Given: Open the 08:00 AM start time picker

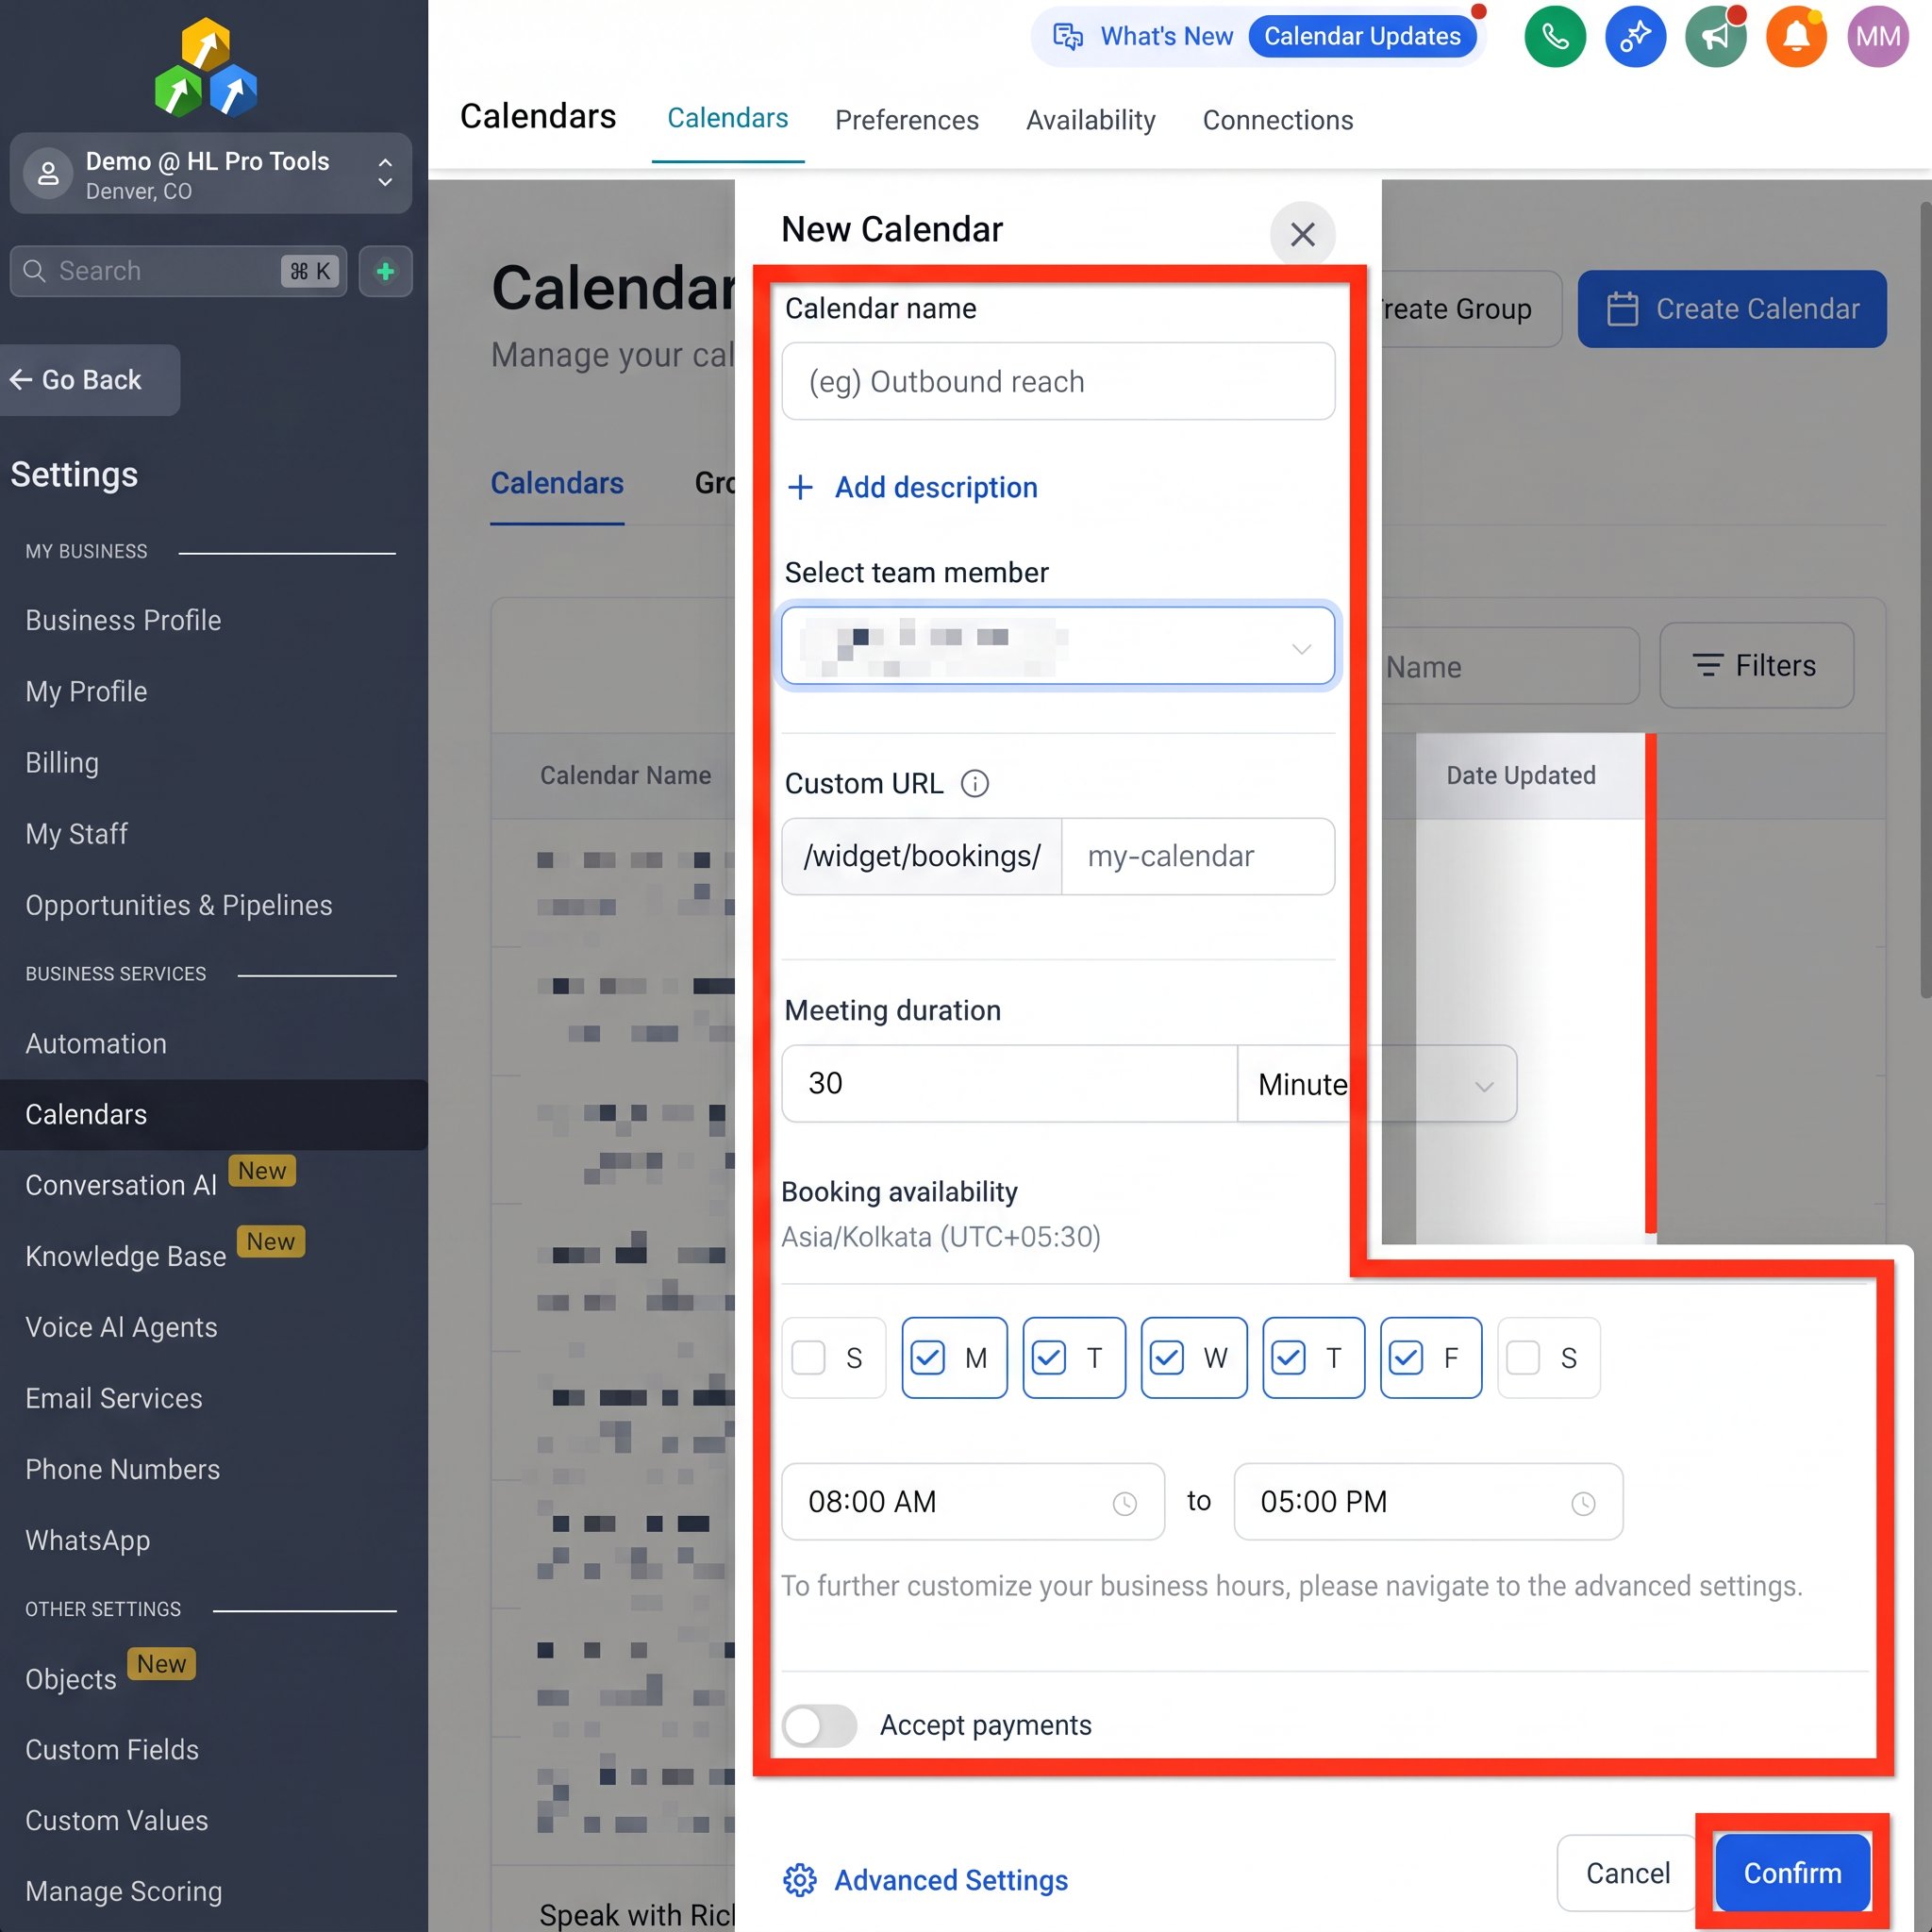Looking at the screenshot, I should click(973, 1502).
